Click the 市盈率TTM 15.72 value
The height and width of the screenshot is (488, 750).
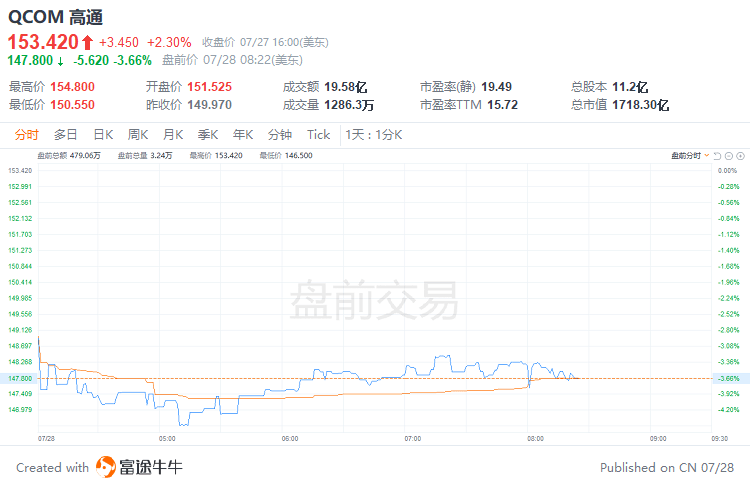click(503, 105)
